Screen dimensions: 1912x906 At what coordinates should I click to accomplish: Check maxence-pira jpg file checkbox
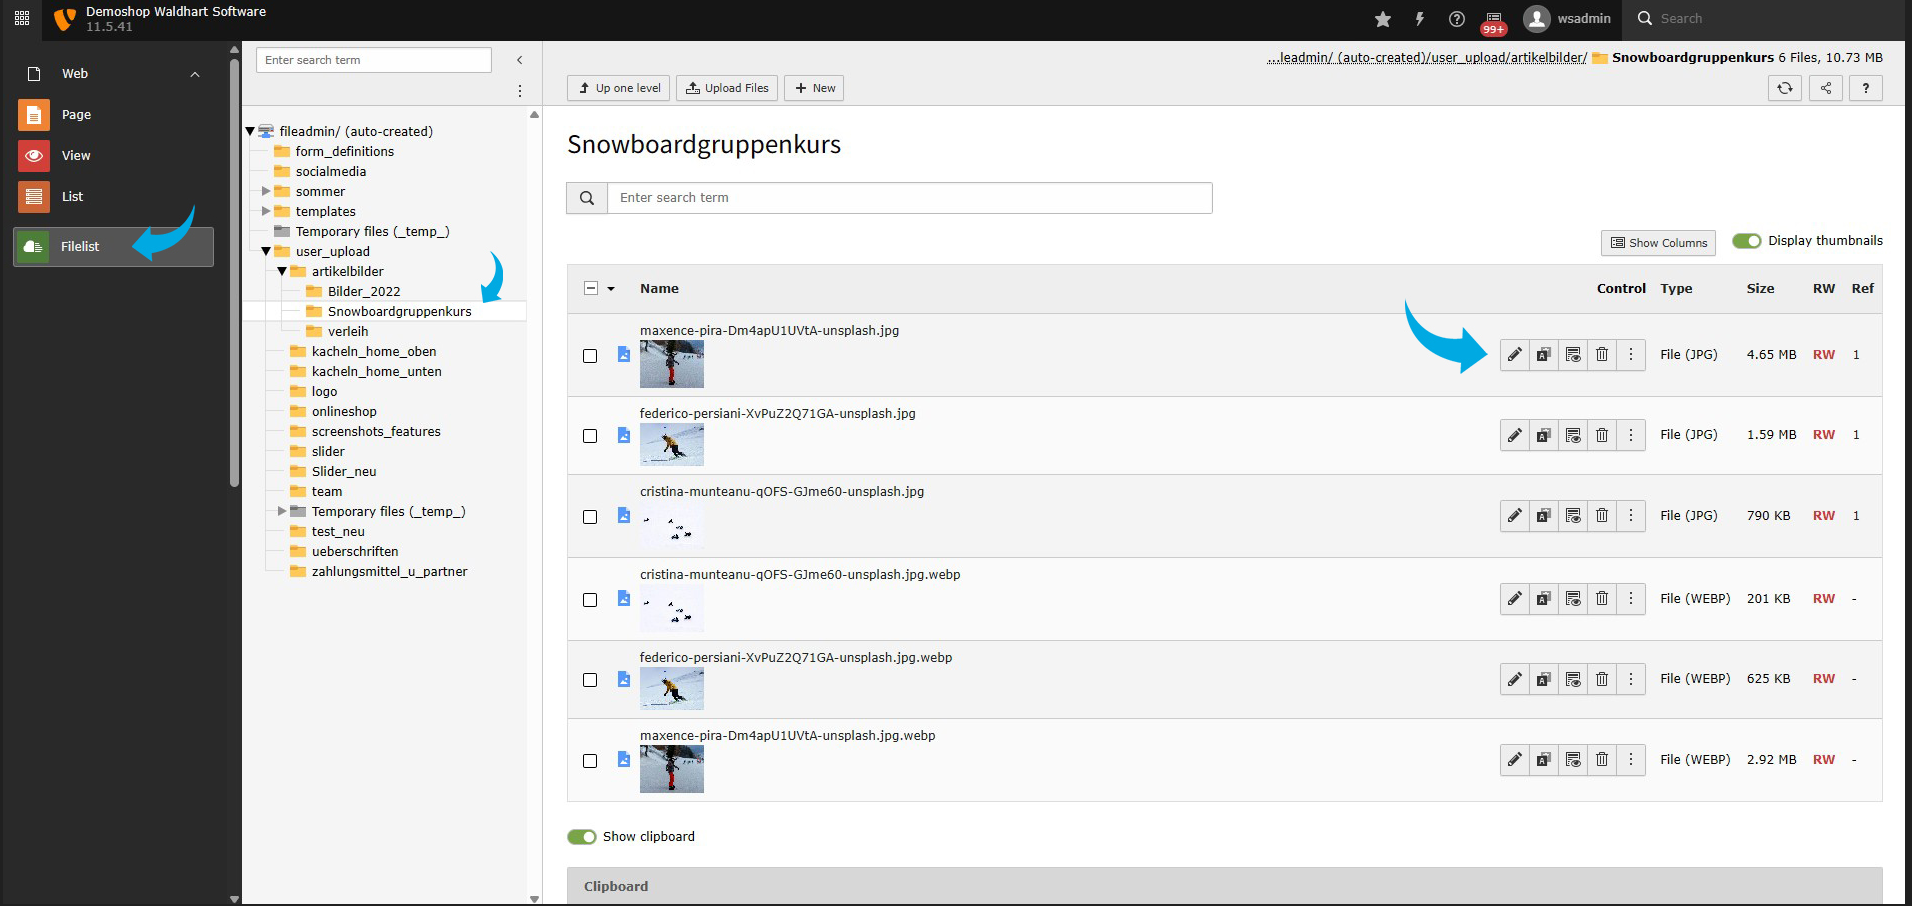(590, 356)
